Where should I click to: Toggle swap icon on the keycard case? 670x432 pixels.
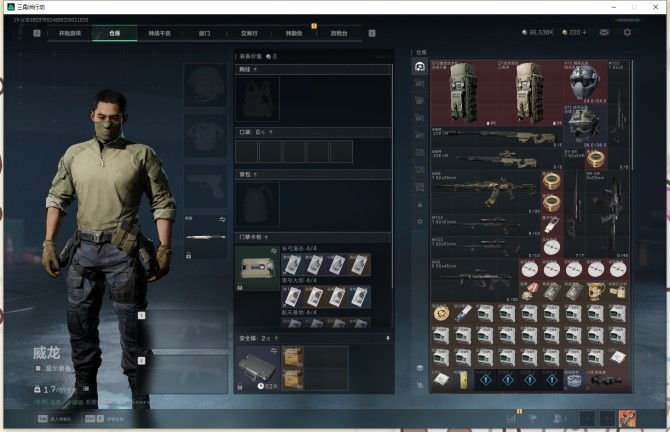[274, 251]
